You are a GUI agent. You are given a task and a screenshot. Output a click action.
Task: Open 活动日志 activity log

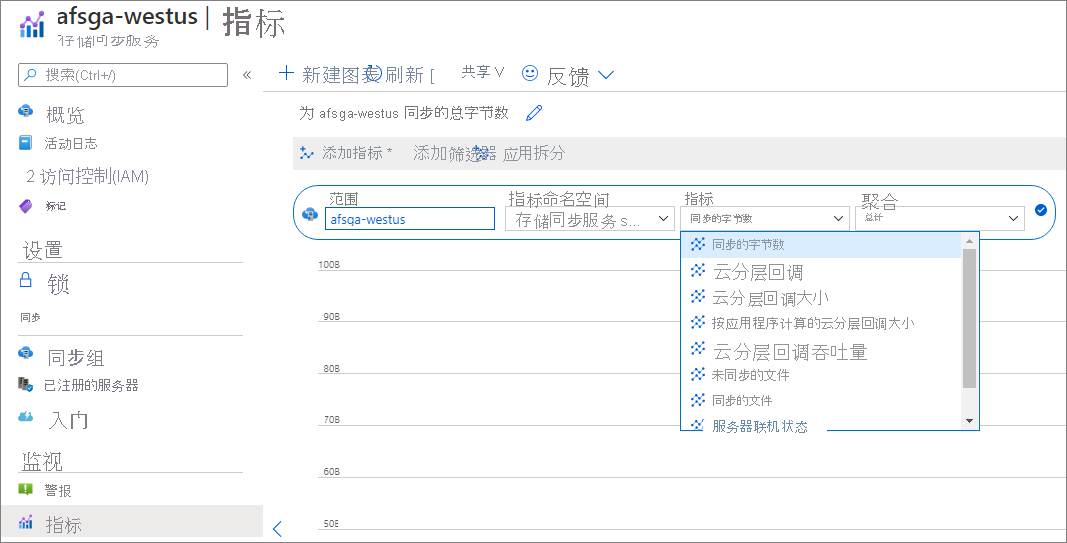71,144
